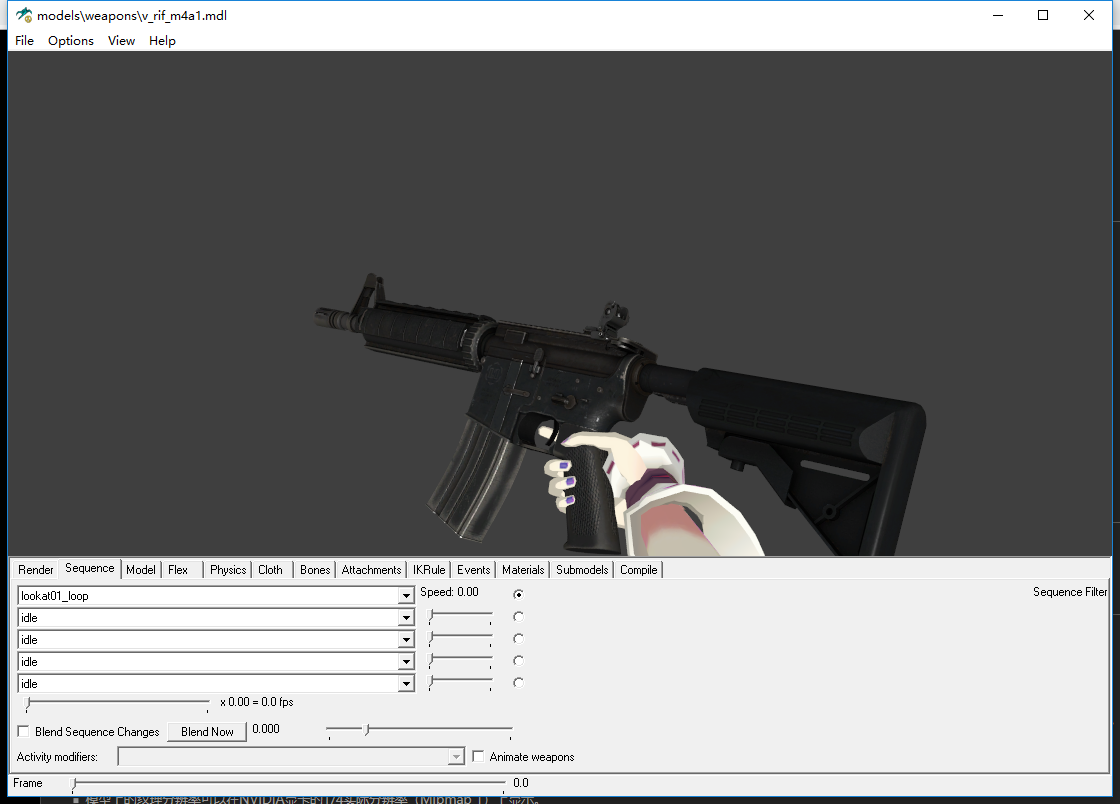Image resolution: width=1120 pixels, height=804 pixels.
Task: Minimize the model viewer window
Action: pos(998,15)
